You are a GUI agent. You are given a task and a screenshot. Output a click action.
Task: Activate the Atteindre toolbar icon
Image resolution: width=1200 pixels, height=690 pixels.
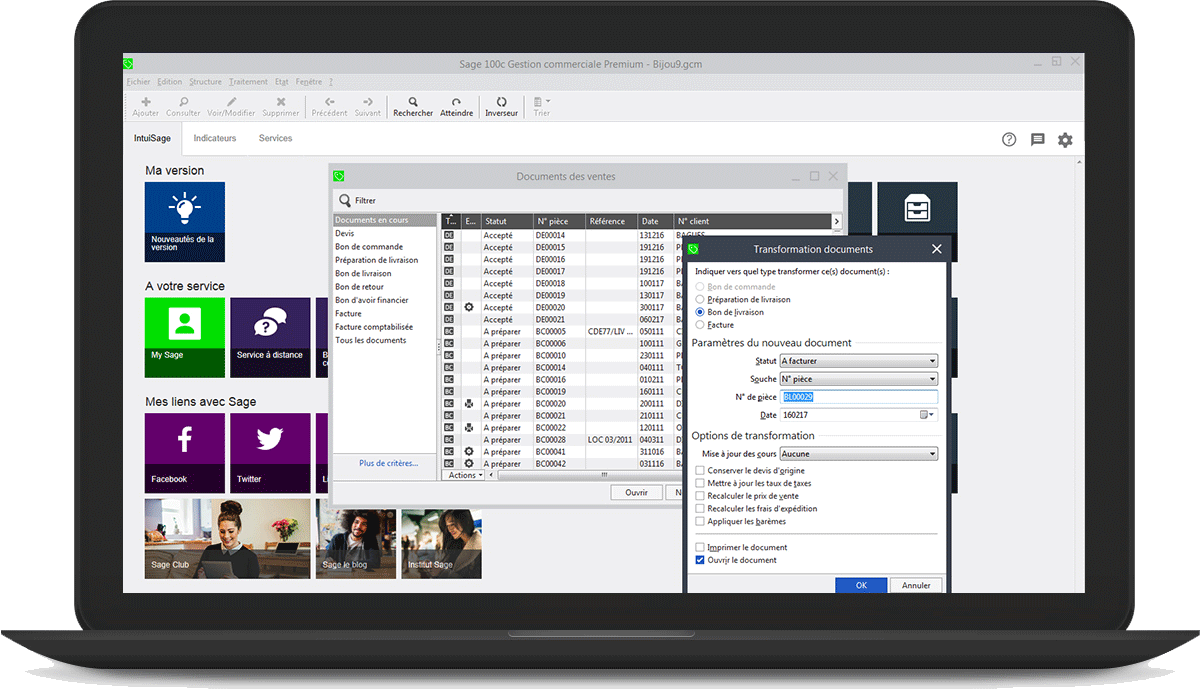457,105
